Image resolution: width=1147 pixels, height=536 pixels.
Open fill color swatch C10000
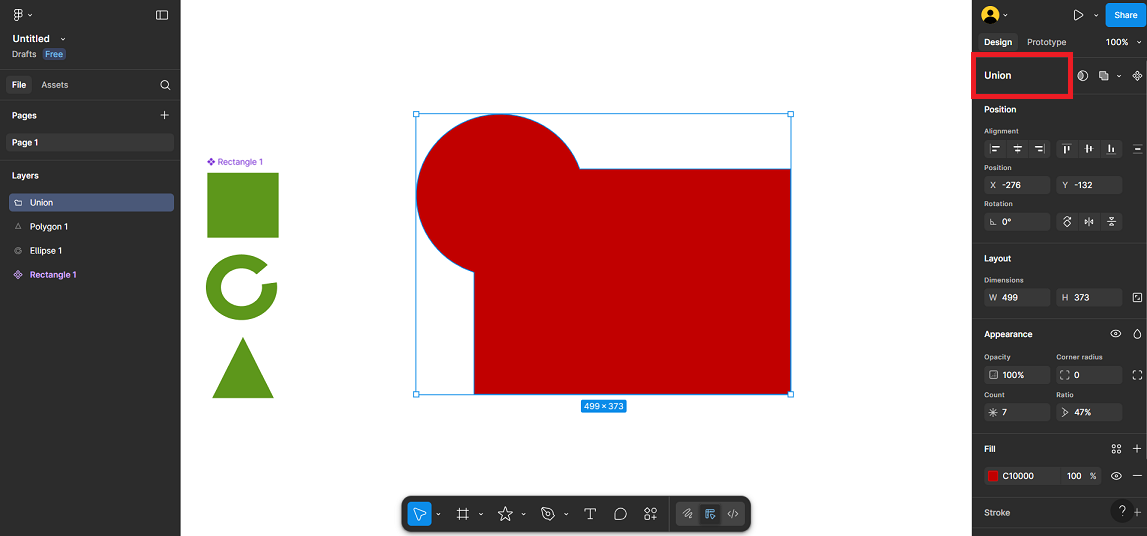(x=993, y=476)
